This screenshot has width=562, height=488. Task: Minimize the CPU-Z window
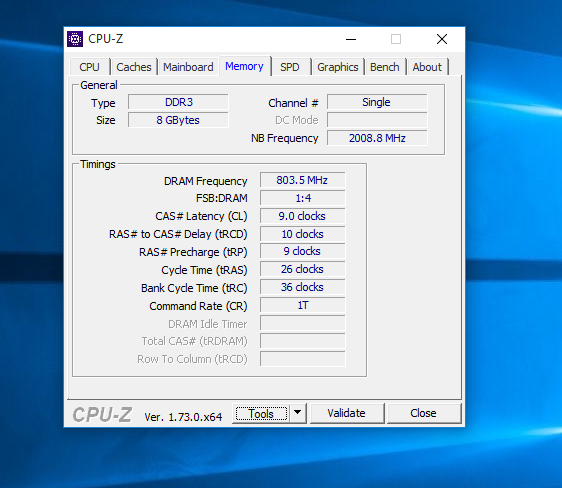tap(351, 39)
